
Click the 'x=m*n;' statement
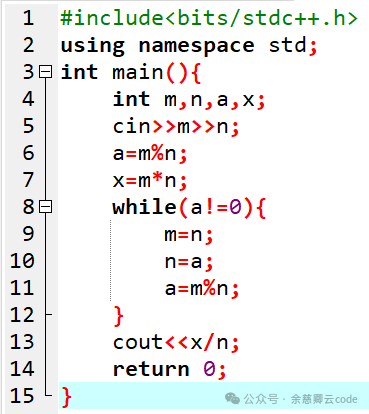pyautogui.click(x=150, y=181)
